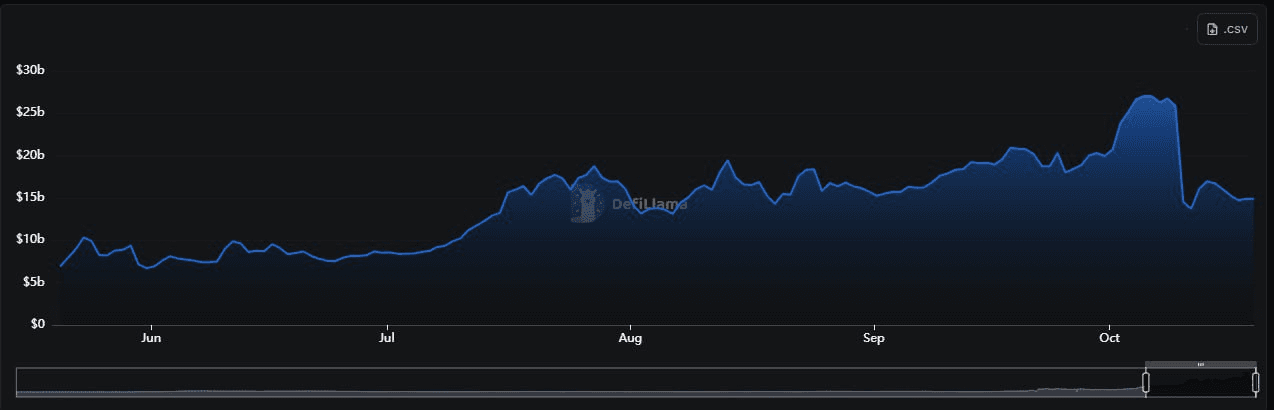Click the selected range window in the timeline brush

tap(1200, 381)
